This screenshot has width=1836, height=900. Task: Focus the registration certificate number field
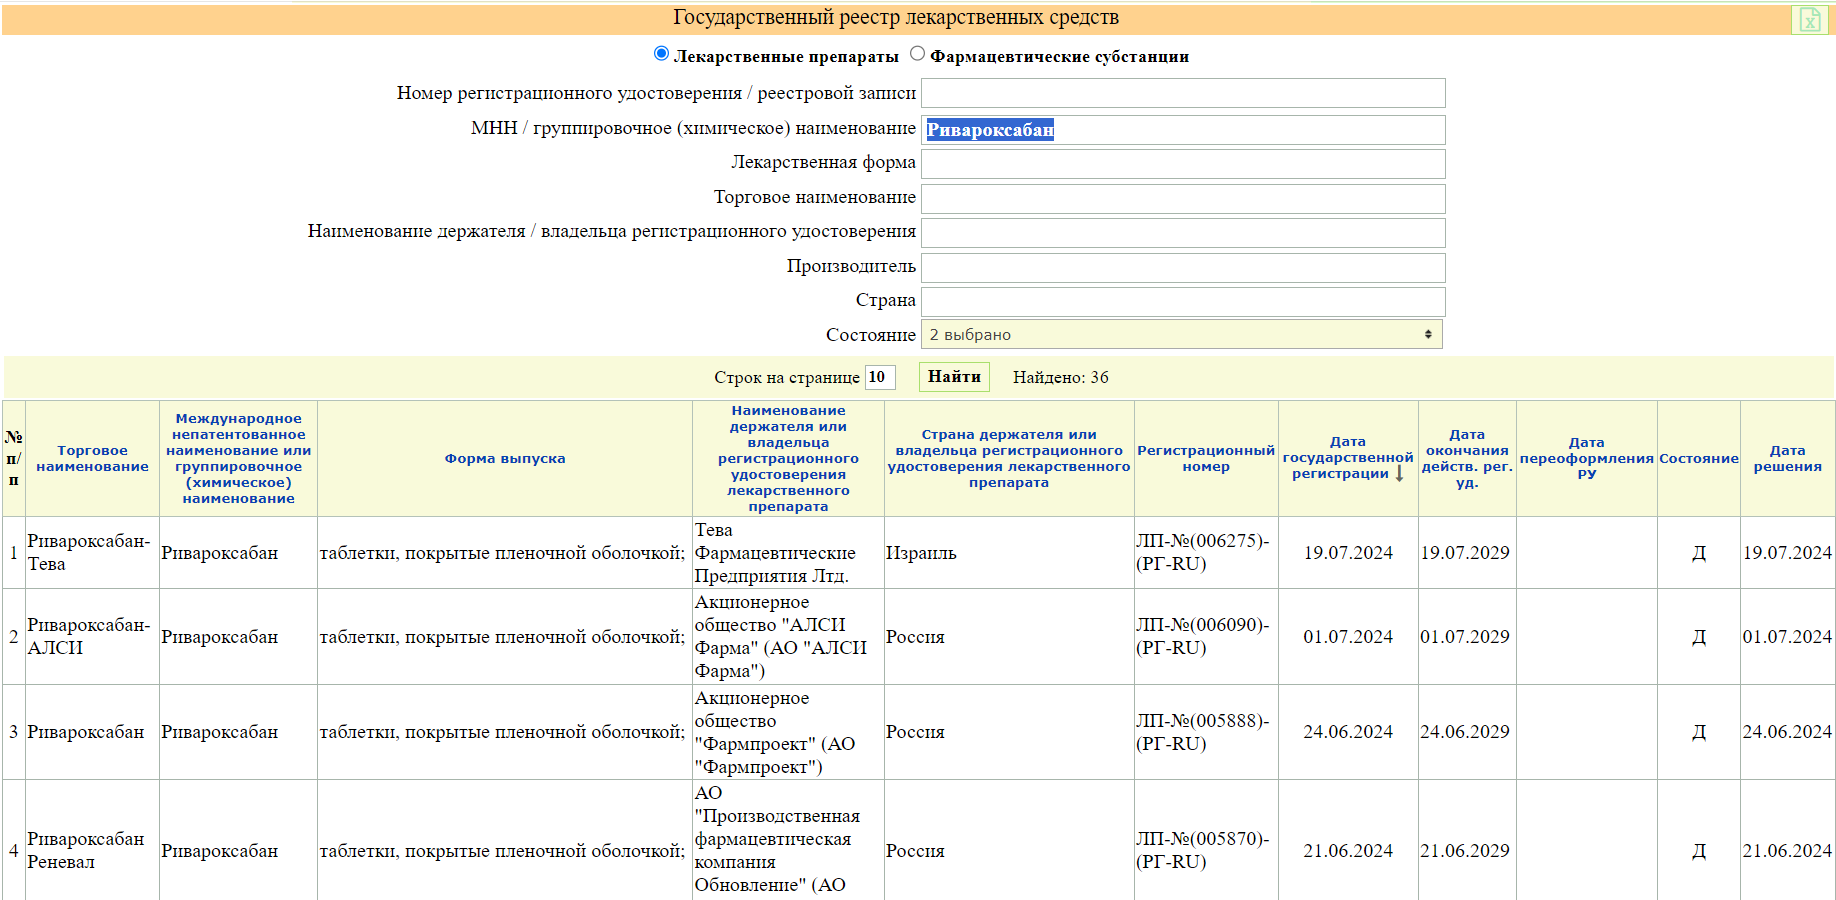[1182, 93]
